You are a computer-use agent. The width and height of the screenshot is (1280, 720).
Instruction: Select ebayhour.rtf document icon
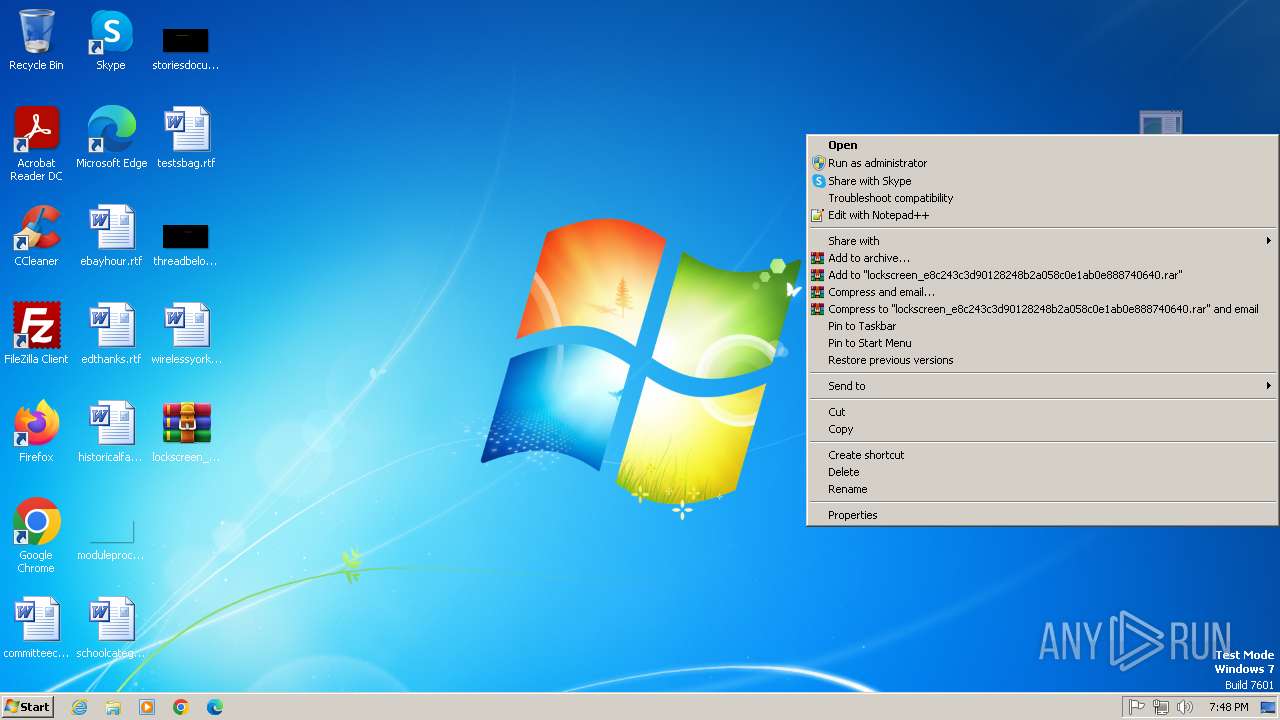(x=111, y=235)
